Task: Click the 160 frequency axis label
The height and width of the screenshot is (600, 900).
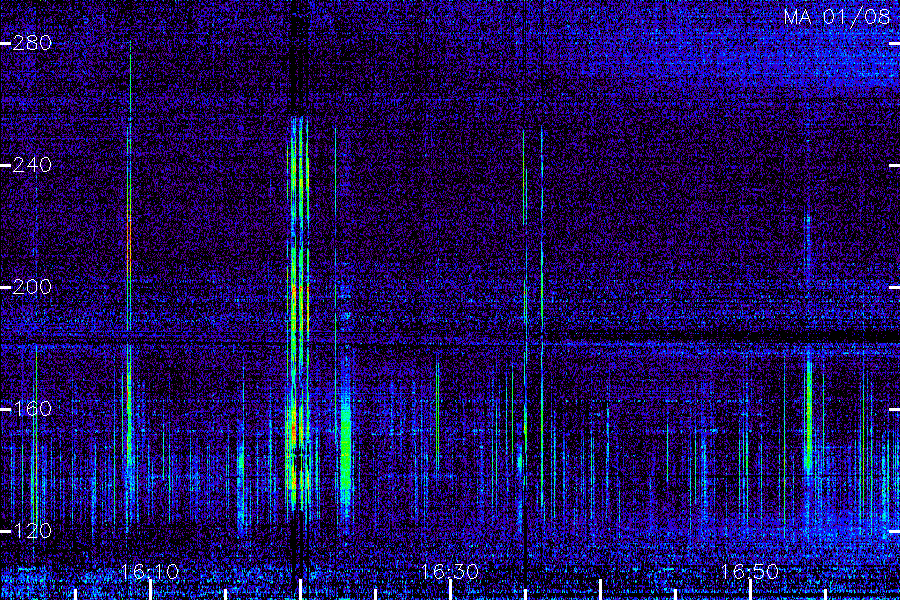Action: [x=32, y=409]
